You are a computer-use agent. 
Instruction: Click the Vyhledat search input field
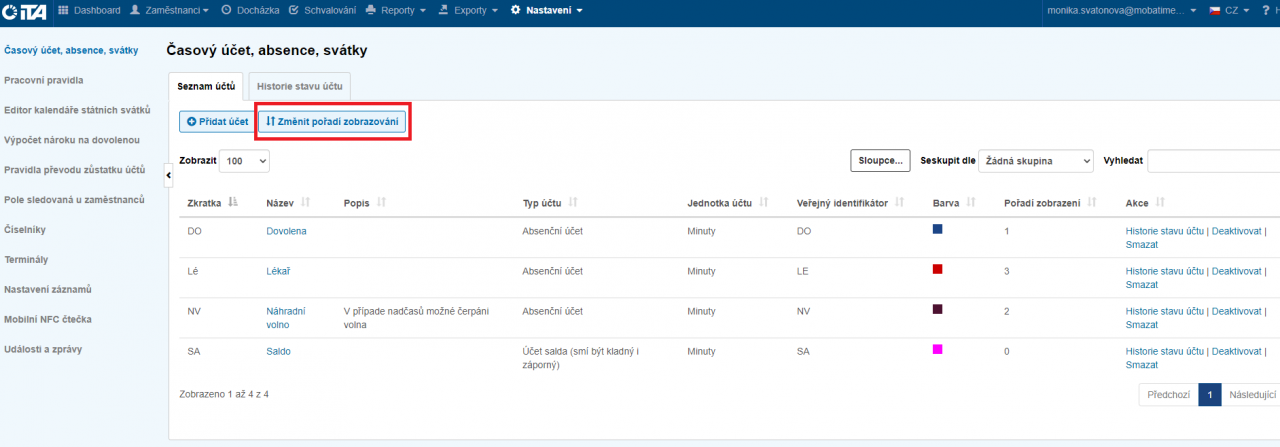click(1212, 160)
